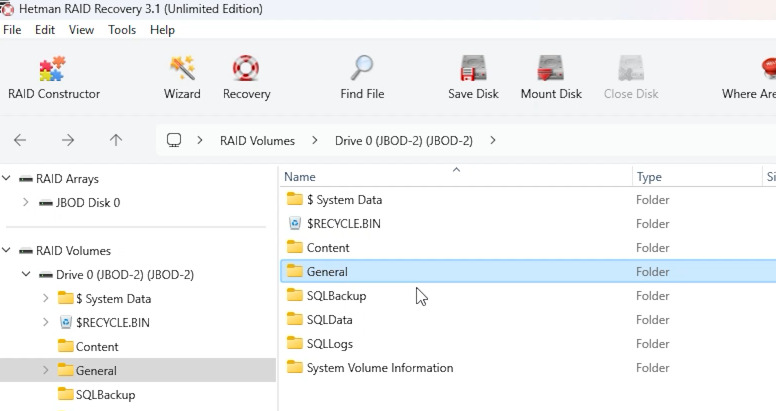The image size is (776, 411).
Task: Click the $RECYCLE.BIN icon in the tree
Action: [65, 322]
